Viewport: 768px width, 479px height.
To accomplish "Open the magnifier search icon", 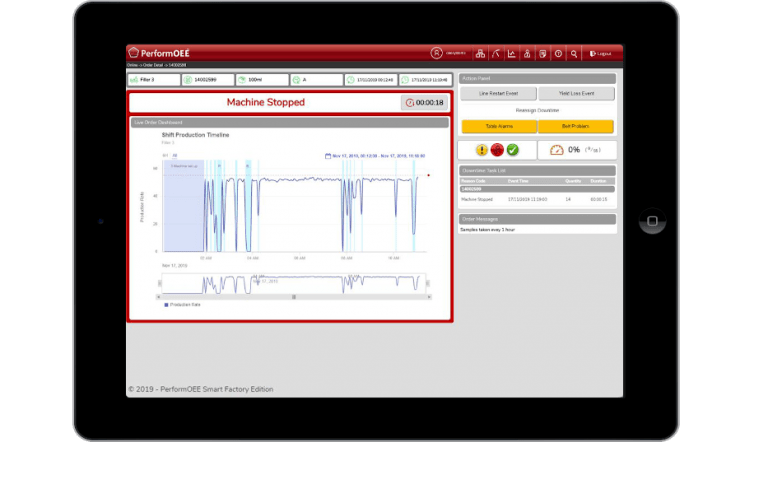I will pos(574,54).
